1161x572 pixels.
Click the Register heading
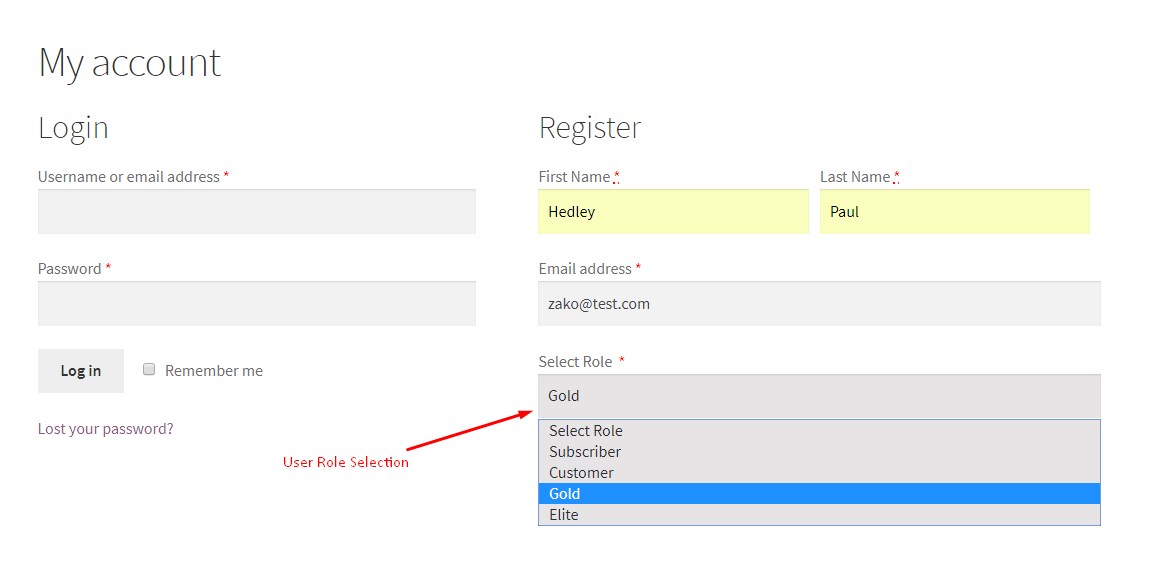point(589,127)
